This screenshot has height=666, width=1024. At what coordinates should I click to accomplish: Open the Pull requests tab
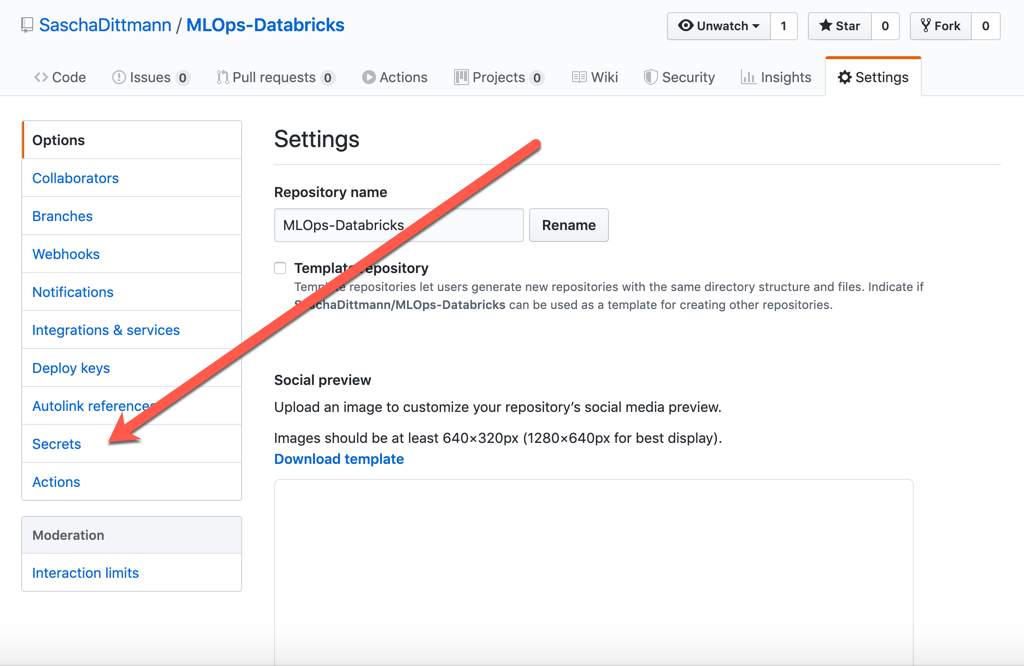(x=275, y=77)
